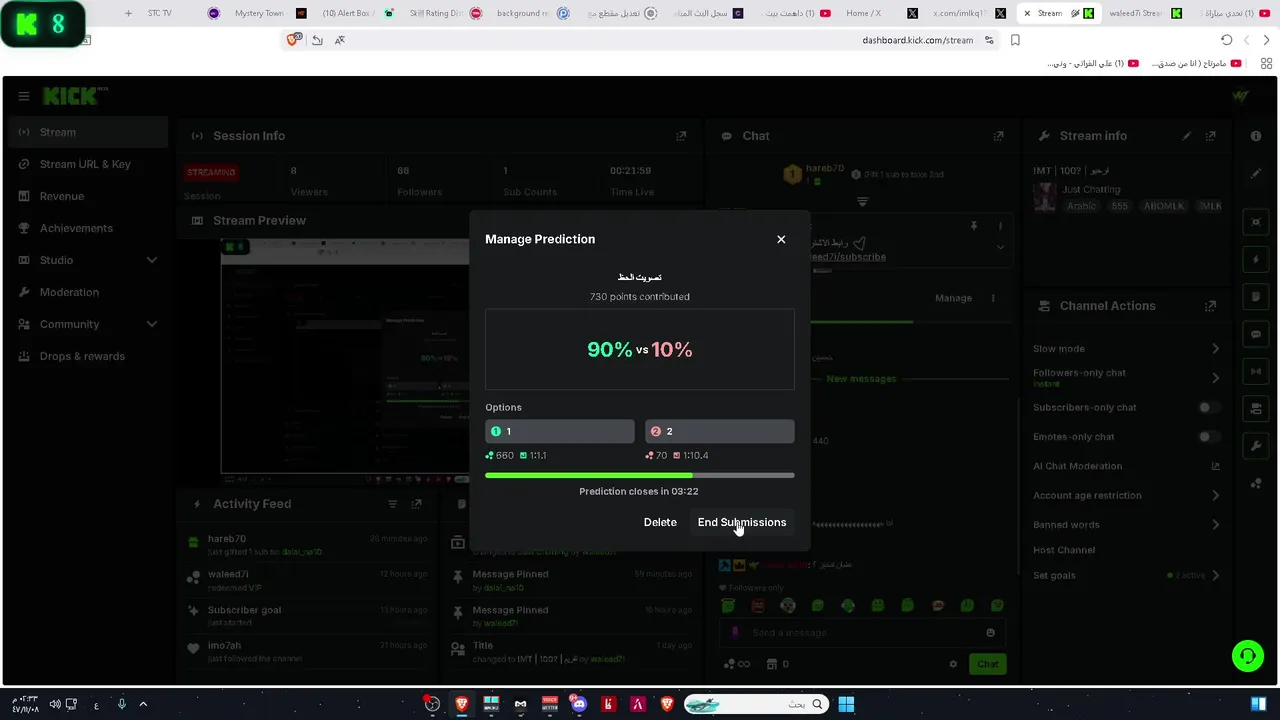Pop out Stream info panel

coord(1211,136)
